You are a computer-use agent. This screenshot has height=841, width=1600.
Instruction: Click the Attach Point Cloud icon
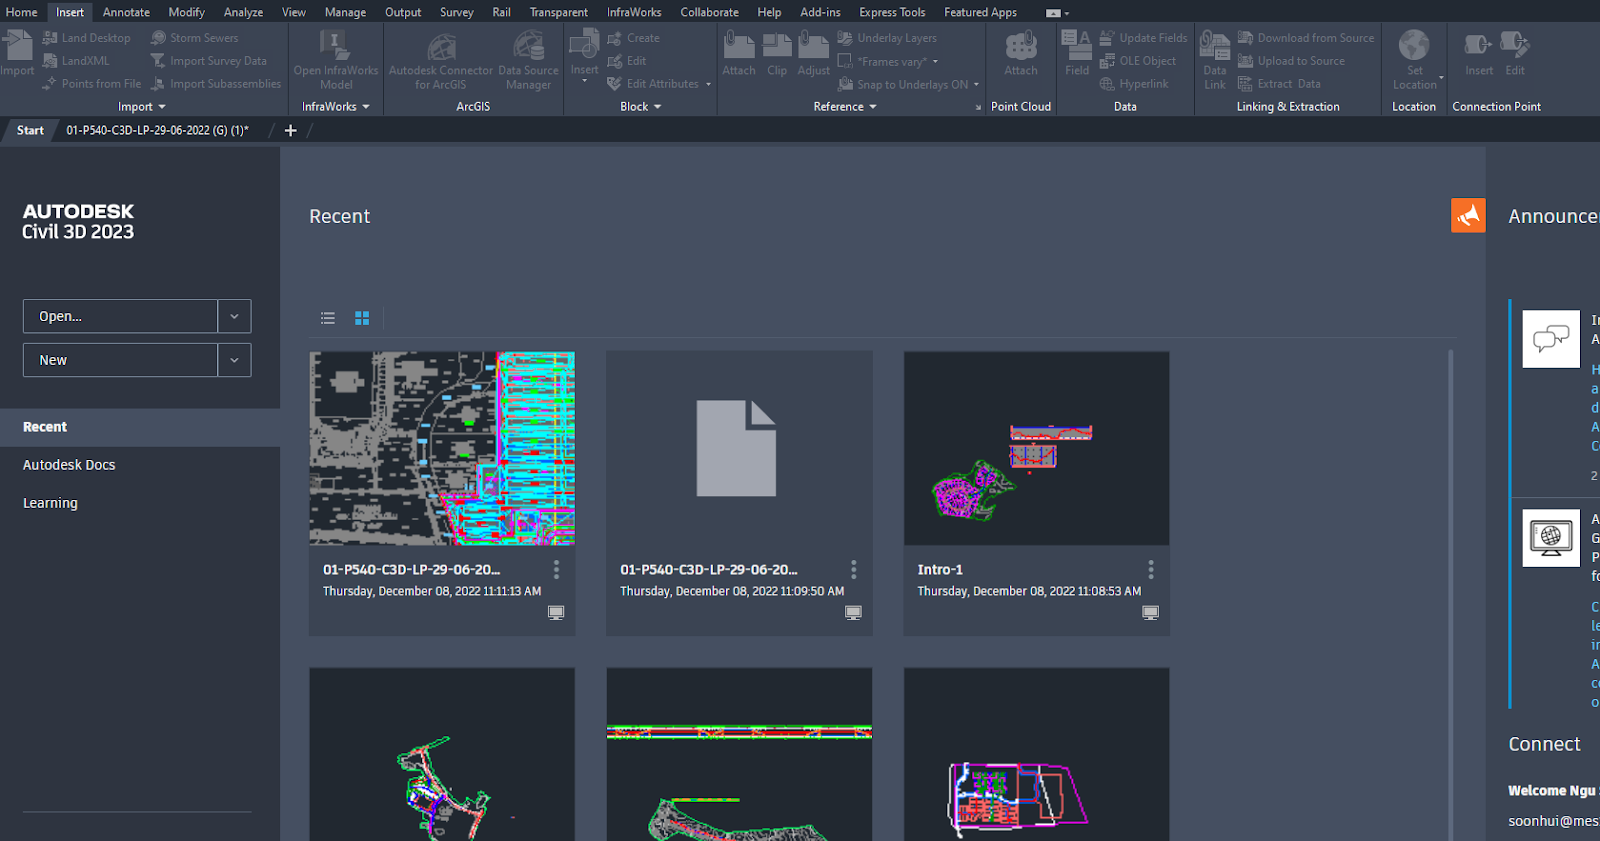tap(1020, 47)
